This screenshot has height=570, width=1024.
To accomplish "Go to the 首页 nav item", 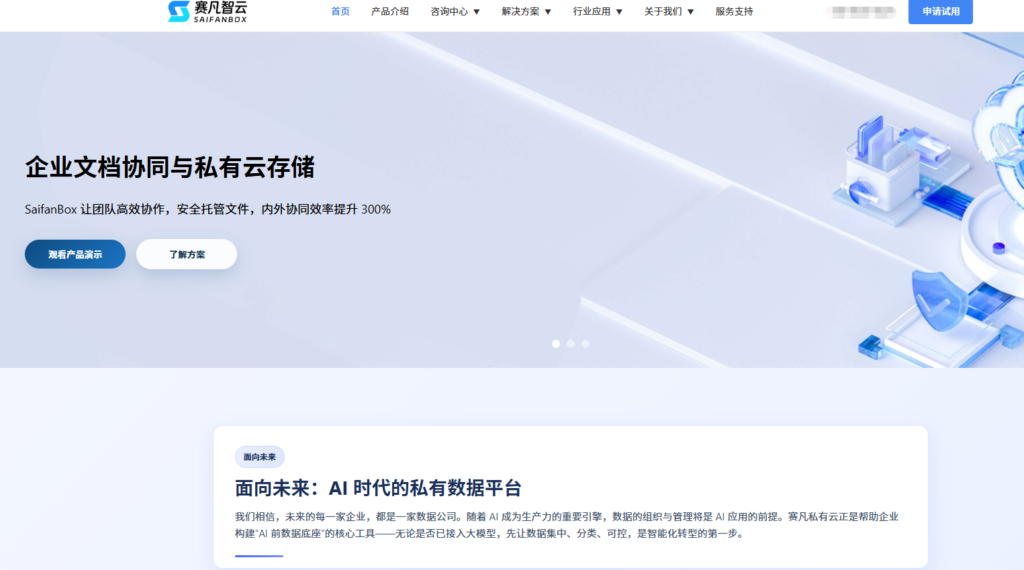I will 340,12.
